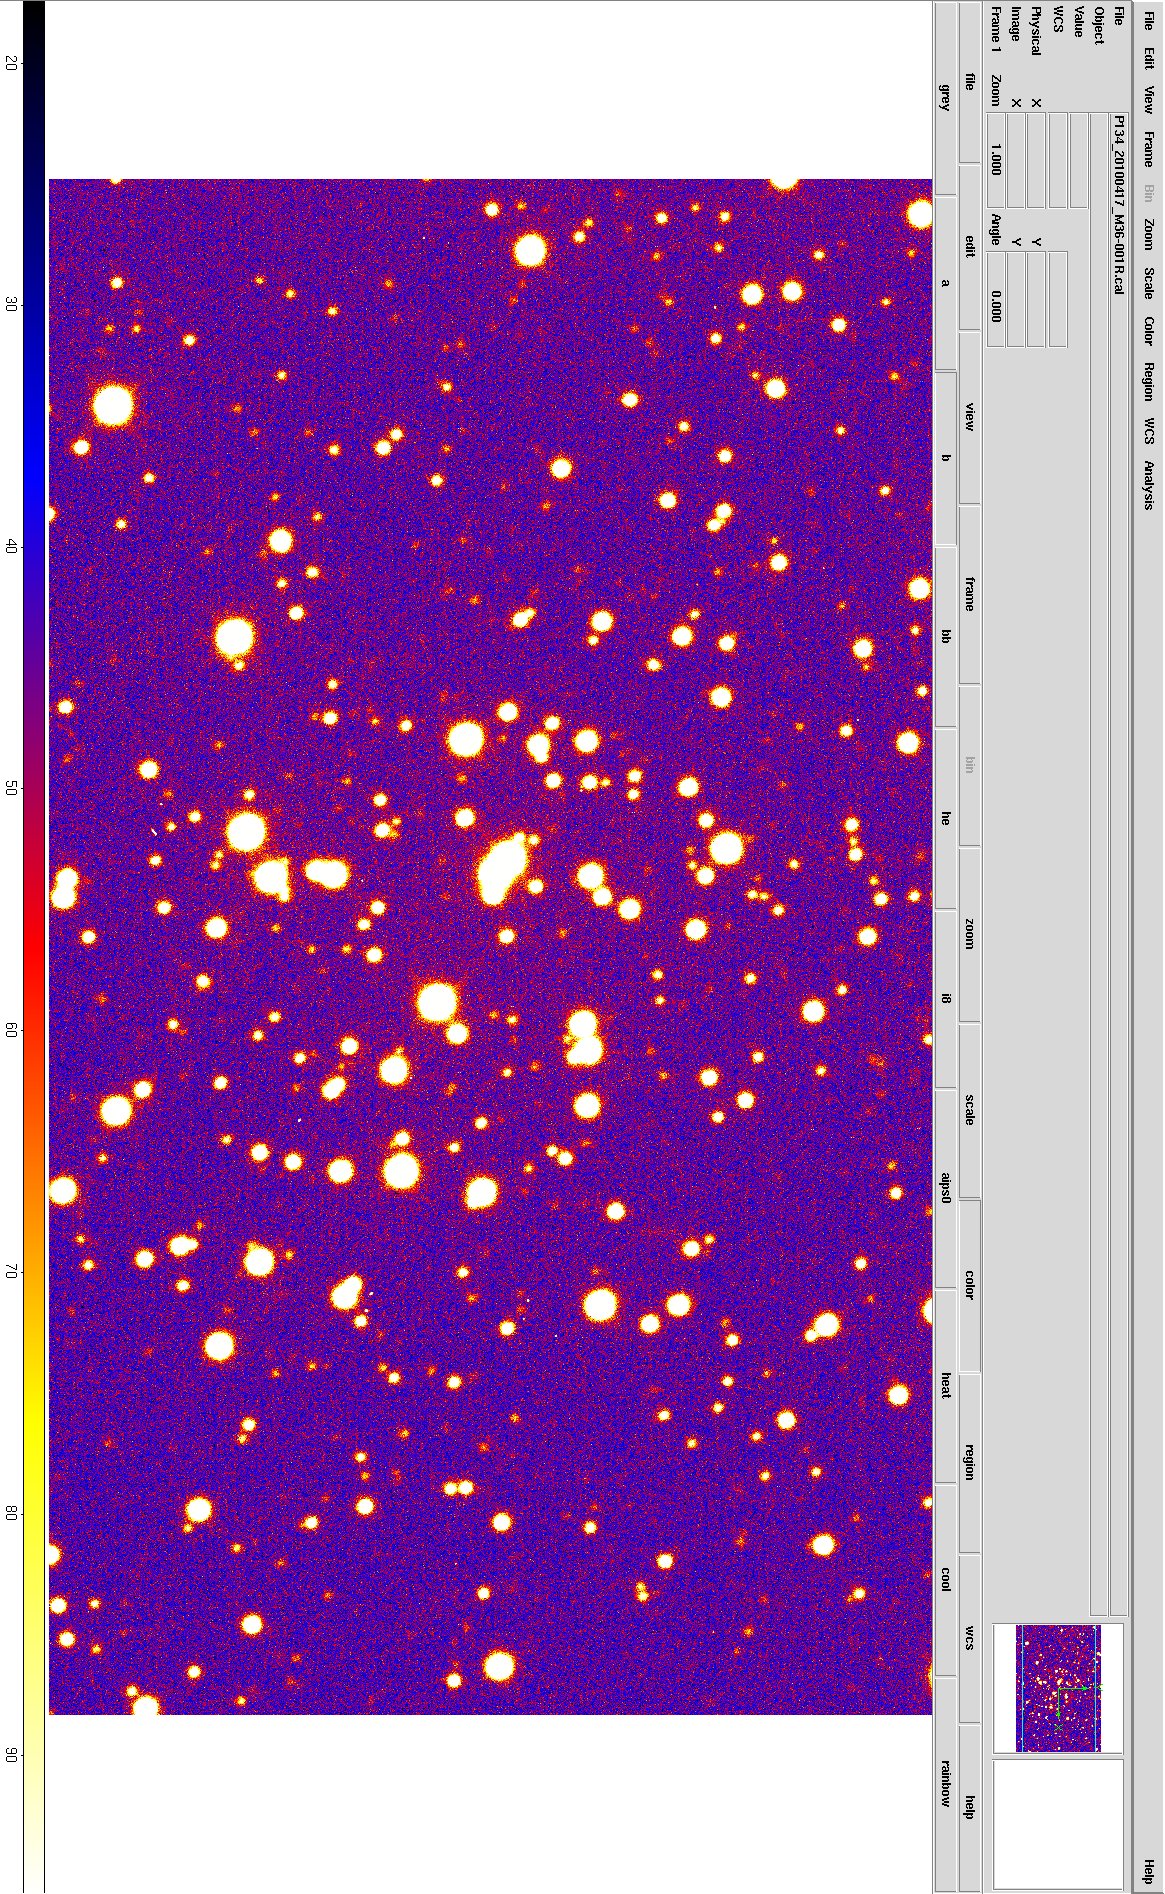Click the 'help' button in the button bar
Viewport: 1165px width, 1894px height.
click(970, 1808)
